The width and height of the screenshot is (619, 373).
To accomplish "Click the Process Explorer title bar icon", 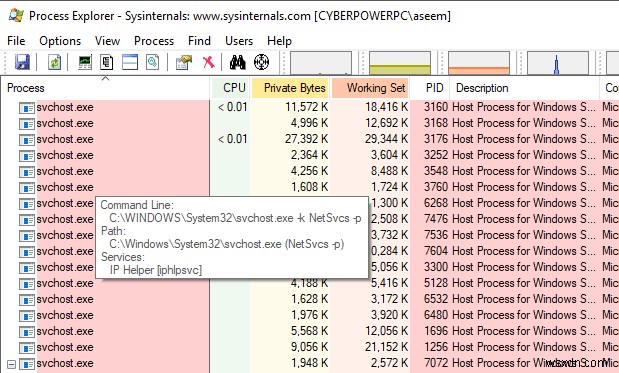I will coord(16,15).
